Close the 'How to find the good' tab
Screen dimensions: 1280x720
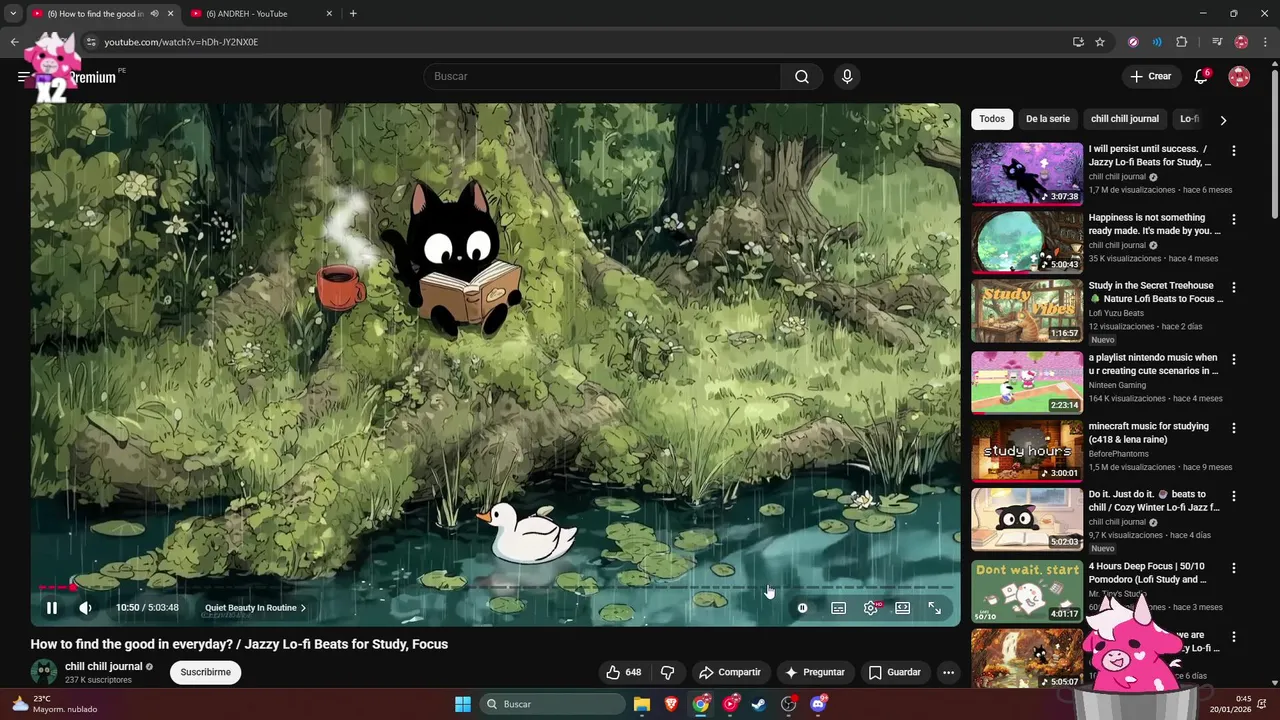[x=170, y=14]
